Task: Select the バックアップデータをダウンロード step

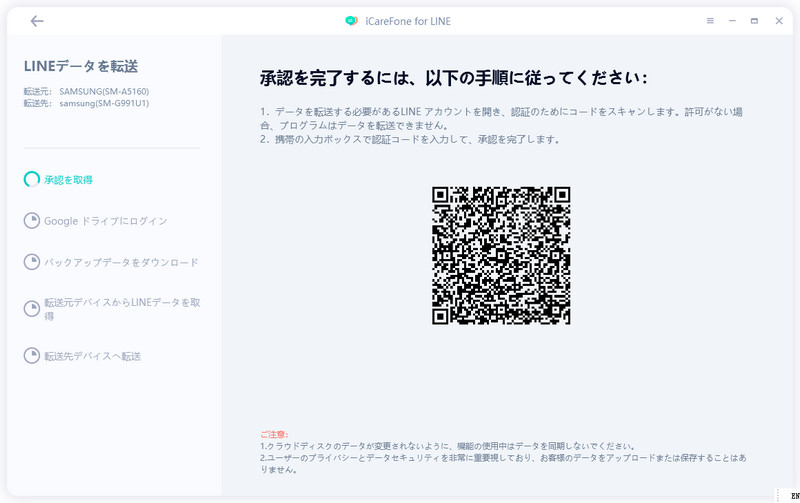Action: tap(121, 262)
